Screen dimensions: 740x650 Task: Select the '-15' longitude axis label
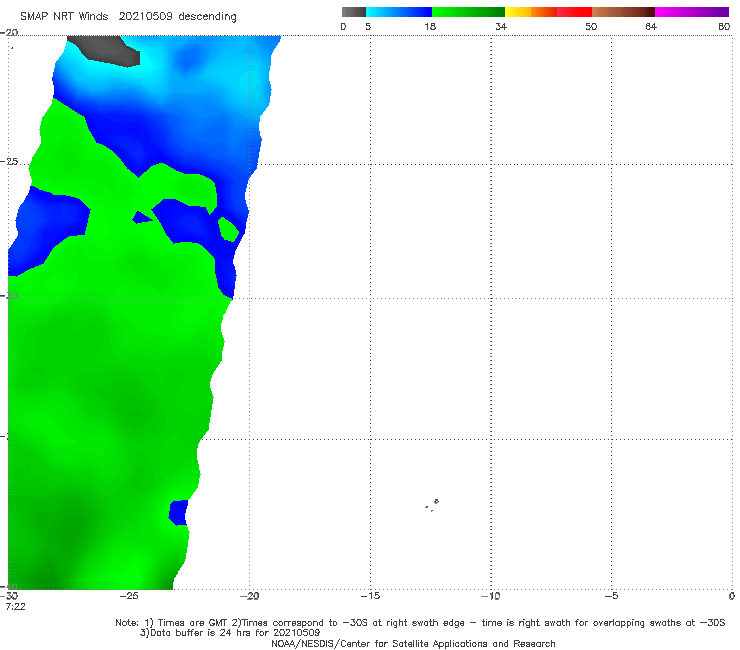click(x=370, y=596)
